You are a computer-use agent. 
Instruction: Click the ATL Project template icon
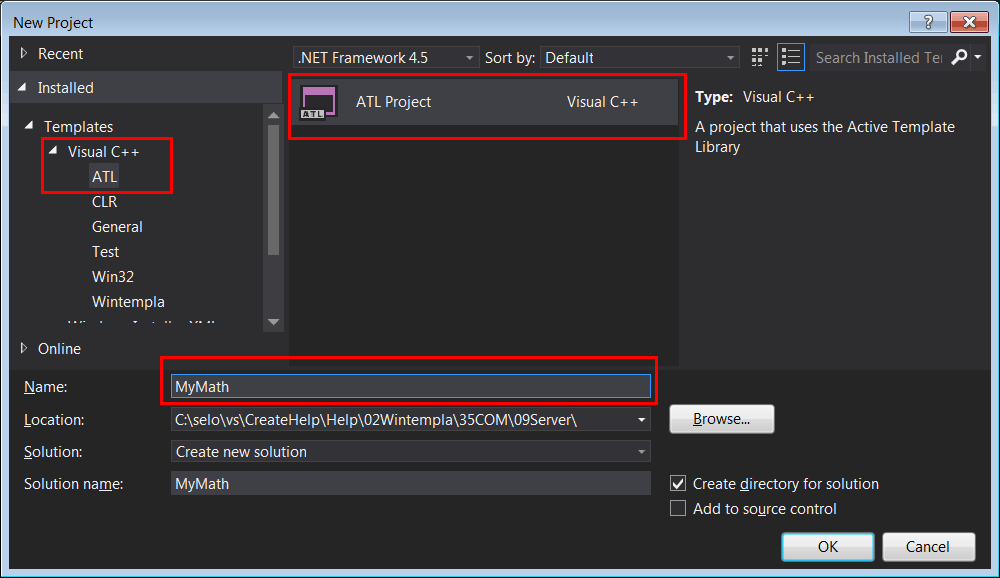[x=318, y=102]
